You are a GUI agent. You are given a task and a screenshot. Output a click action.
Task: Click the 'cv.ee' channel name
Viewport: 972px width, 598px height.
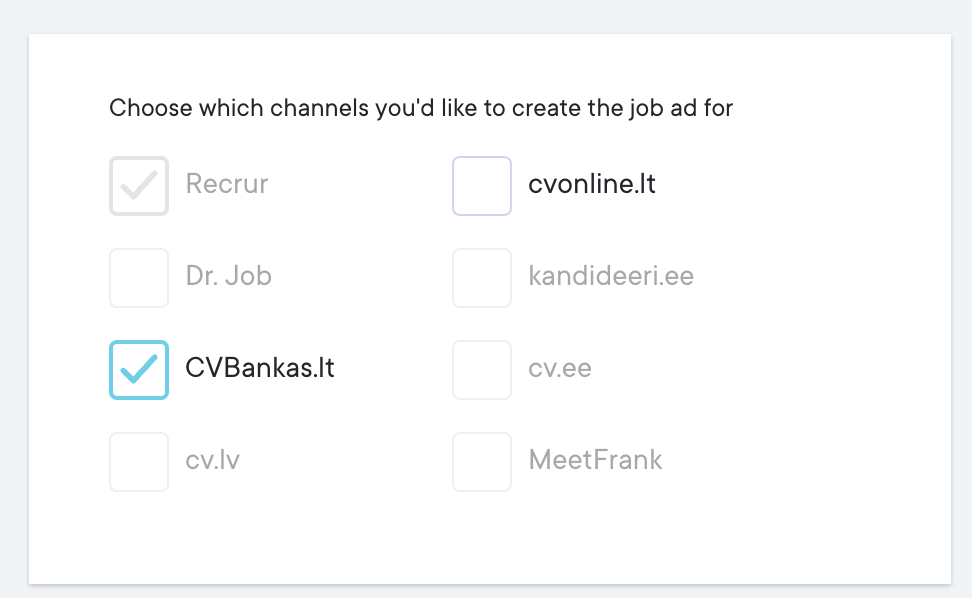[x=560, y=369]
